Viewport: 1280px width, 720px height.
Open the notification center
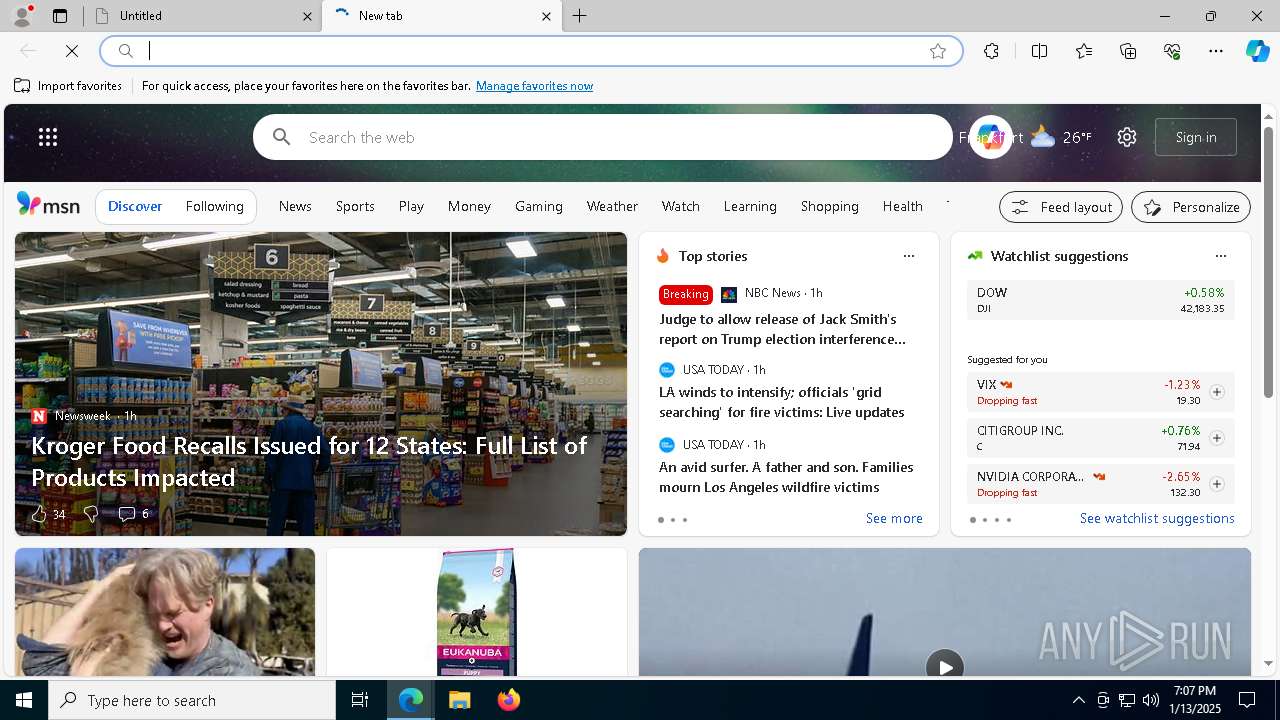point(1247,700)
